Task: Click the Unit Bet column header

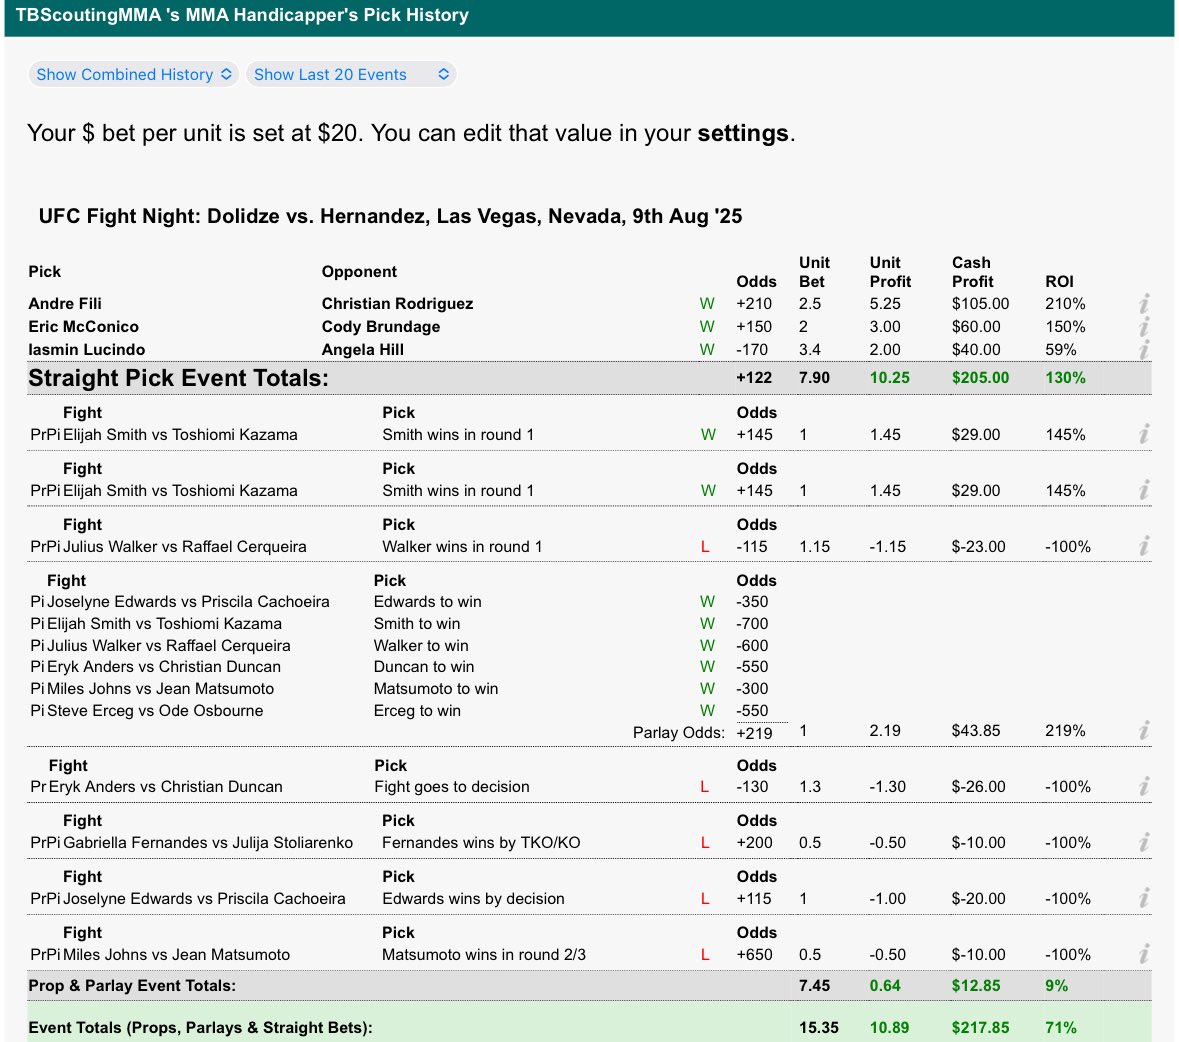Action: pos(814,272)
